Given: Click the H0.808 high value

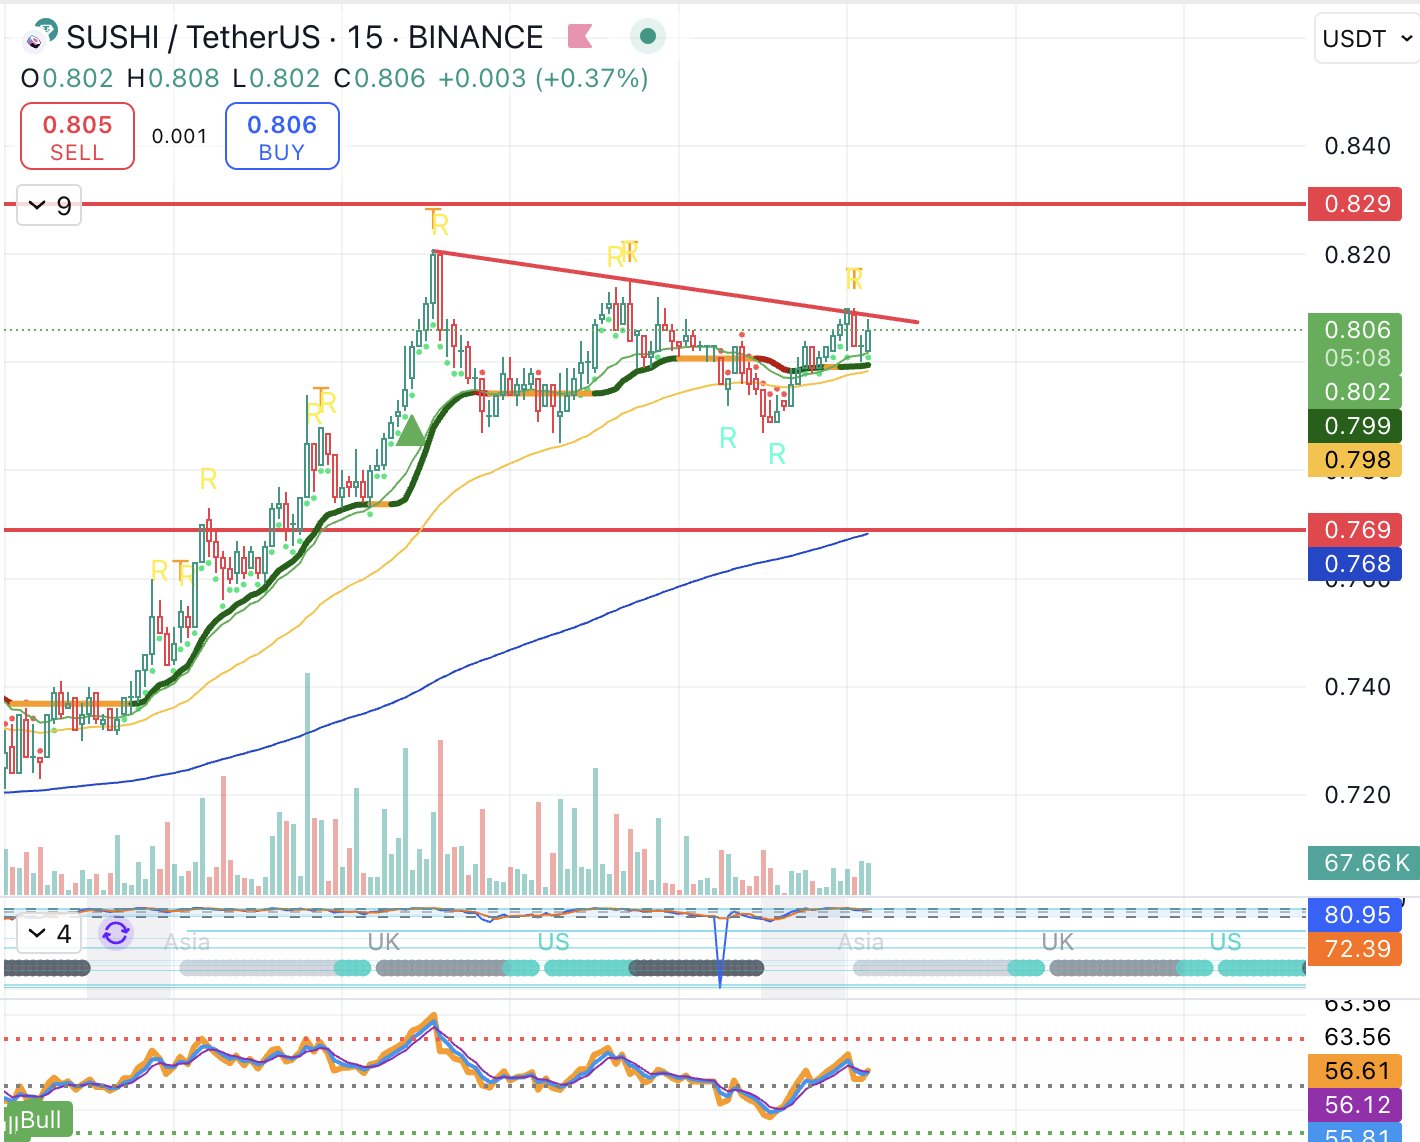Looking at the screenshot, I should pos(172,78).
